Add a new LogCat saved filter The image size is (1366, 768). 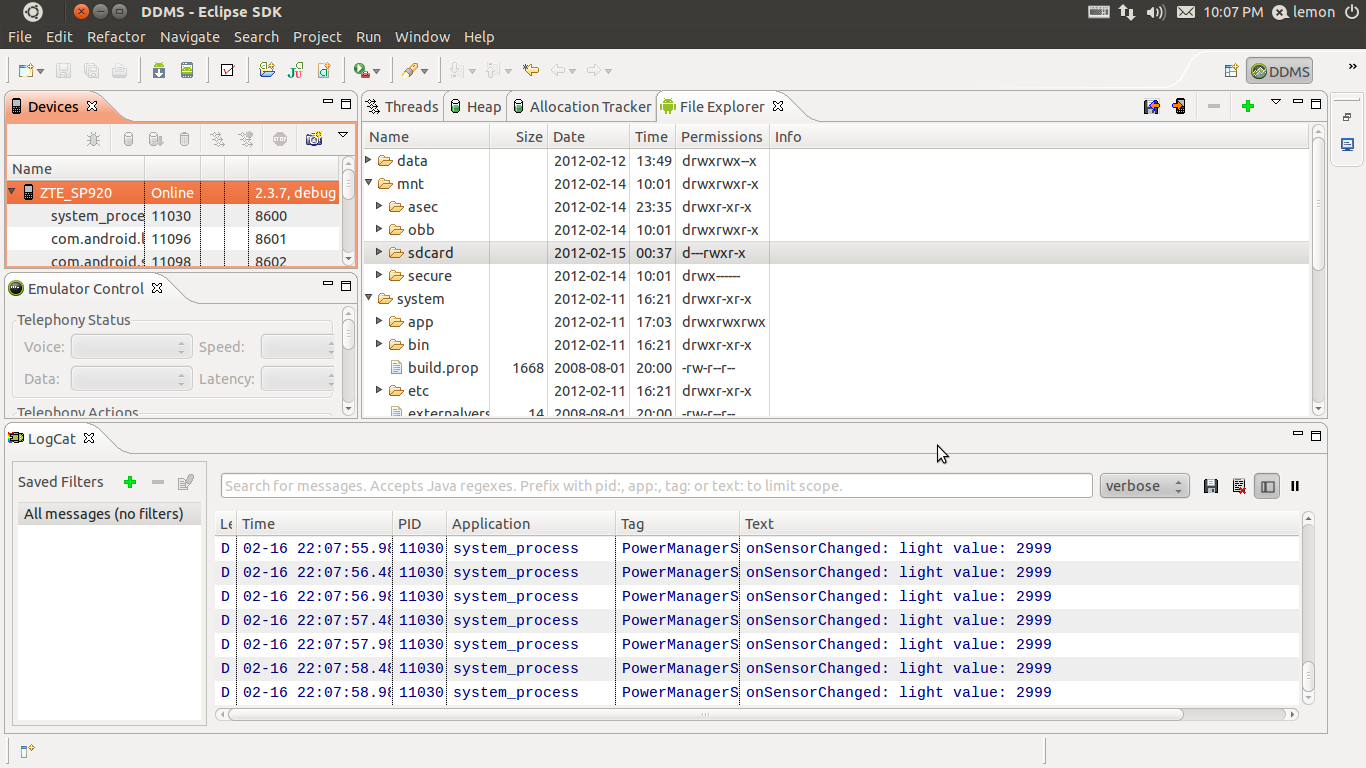tap(130, 482)
